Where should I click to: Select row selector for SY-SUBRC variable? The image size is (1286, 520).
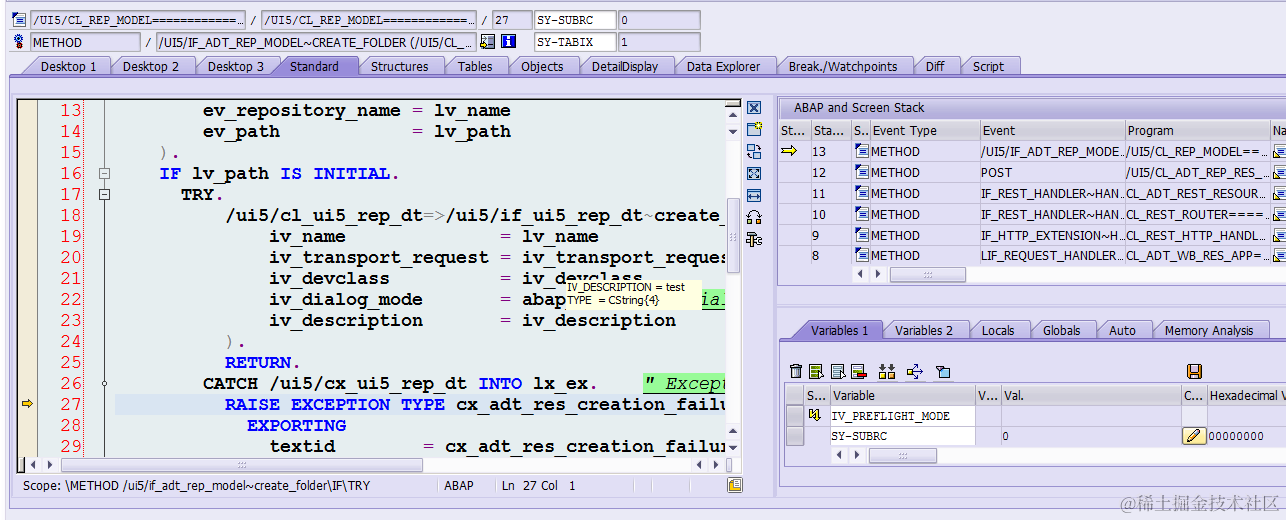point(795,436)
